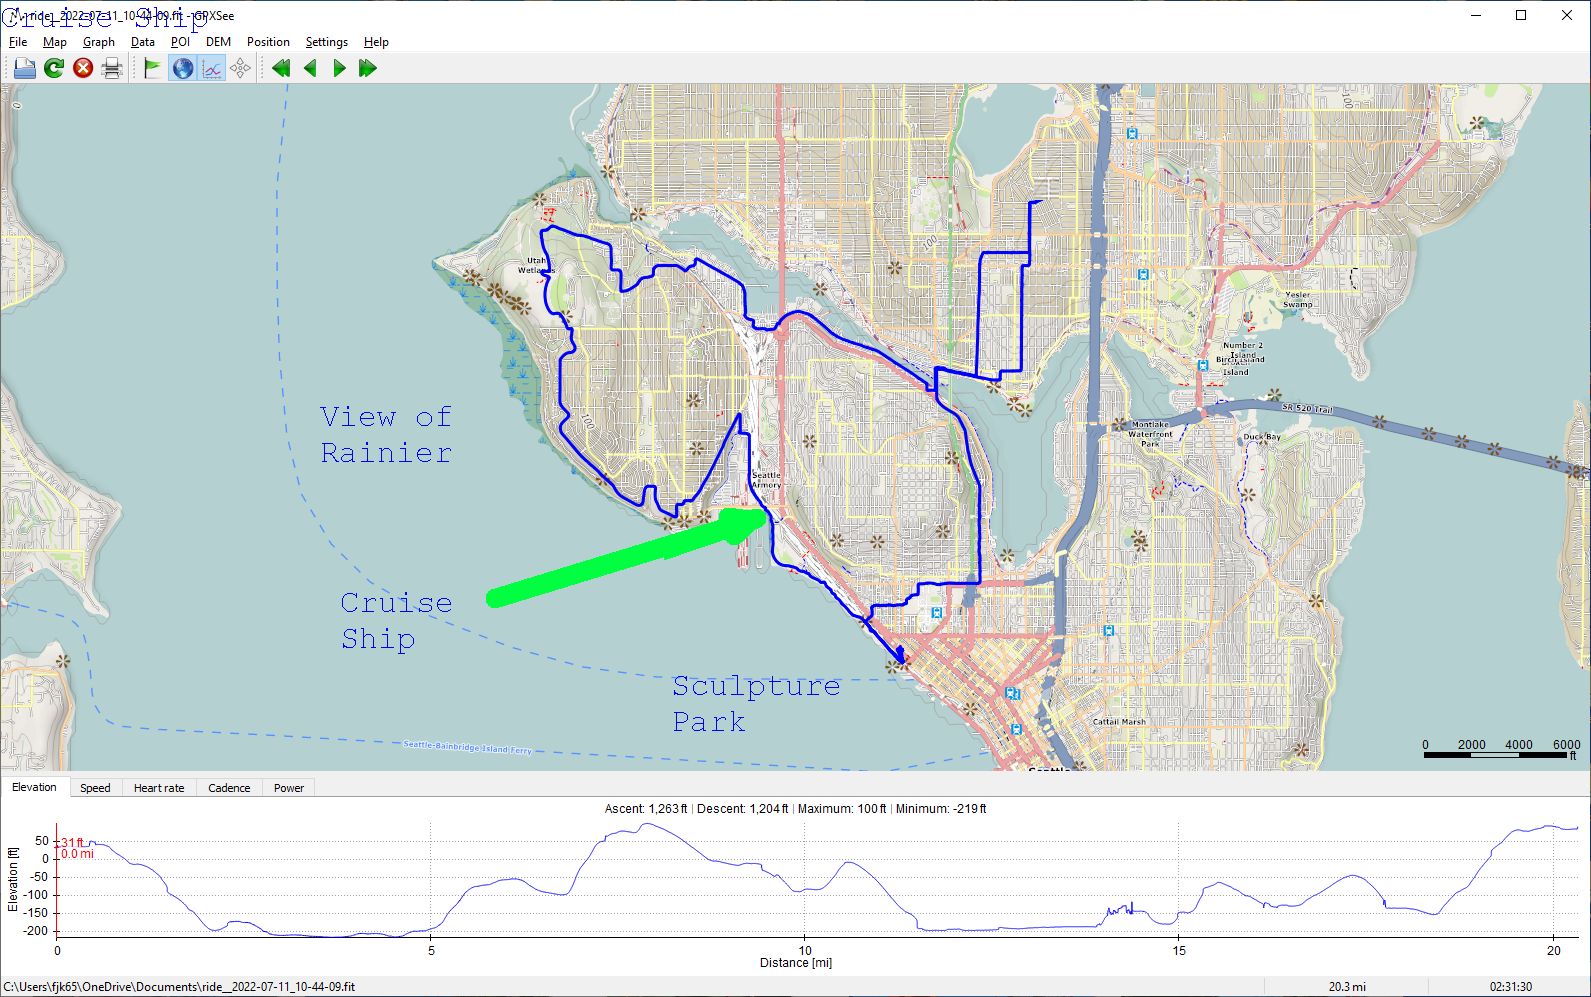The image size is (1591, 997).
Task: Click the show cursor coordinates icon
Action: [x=241, y=68]
